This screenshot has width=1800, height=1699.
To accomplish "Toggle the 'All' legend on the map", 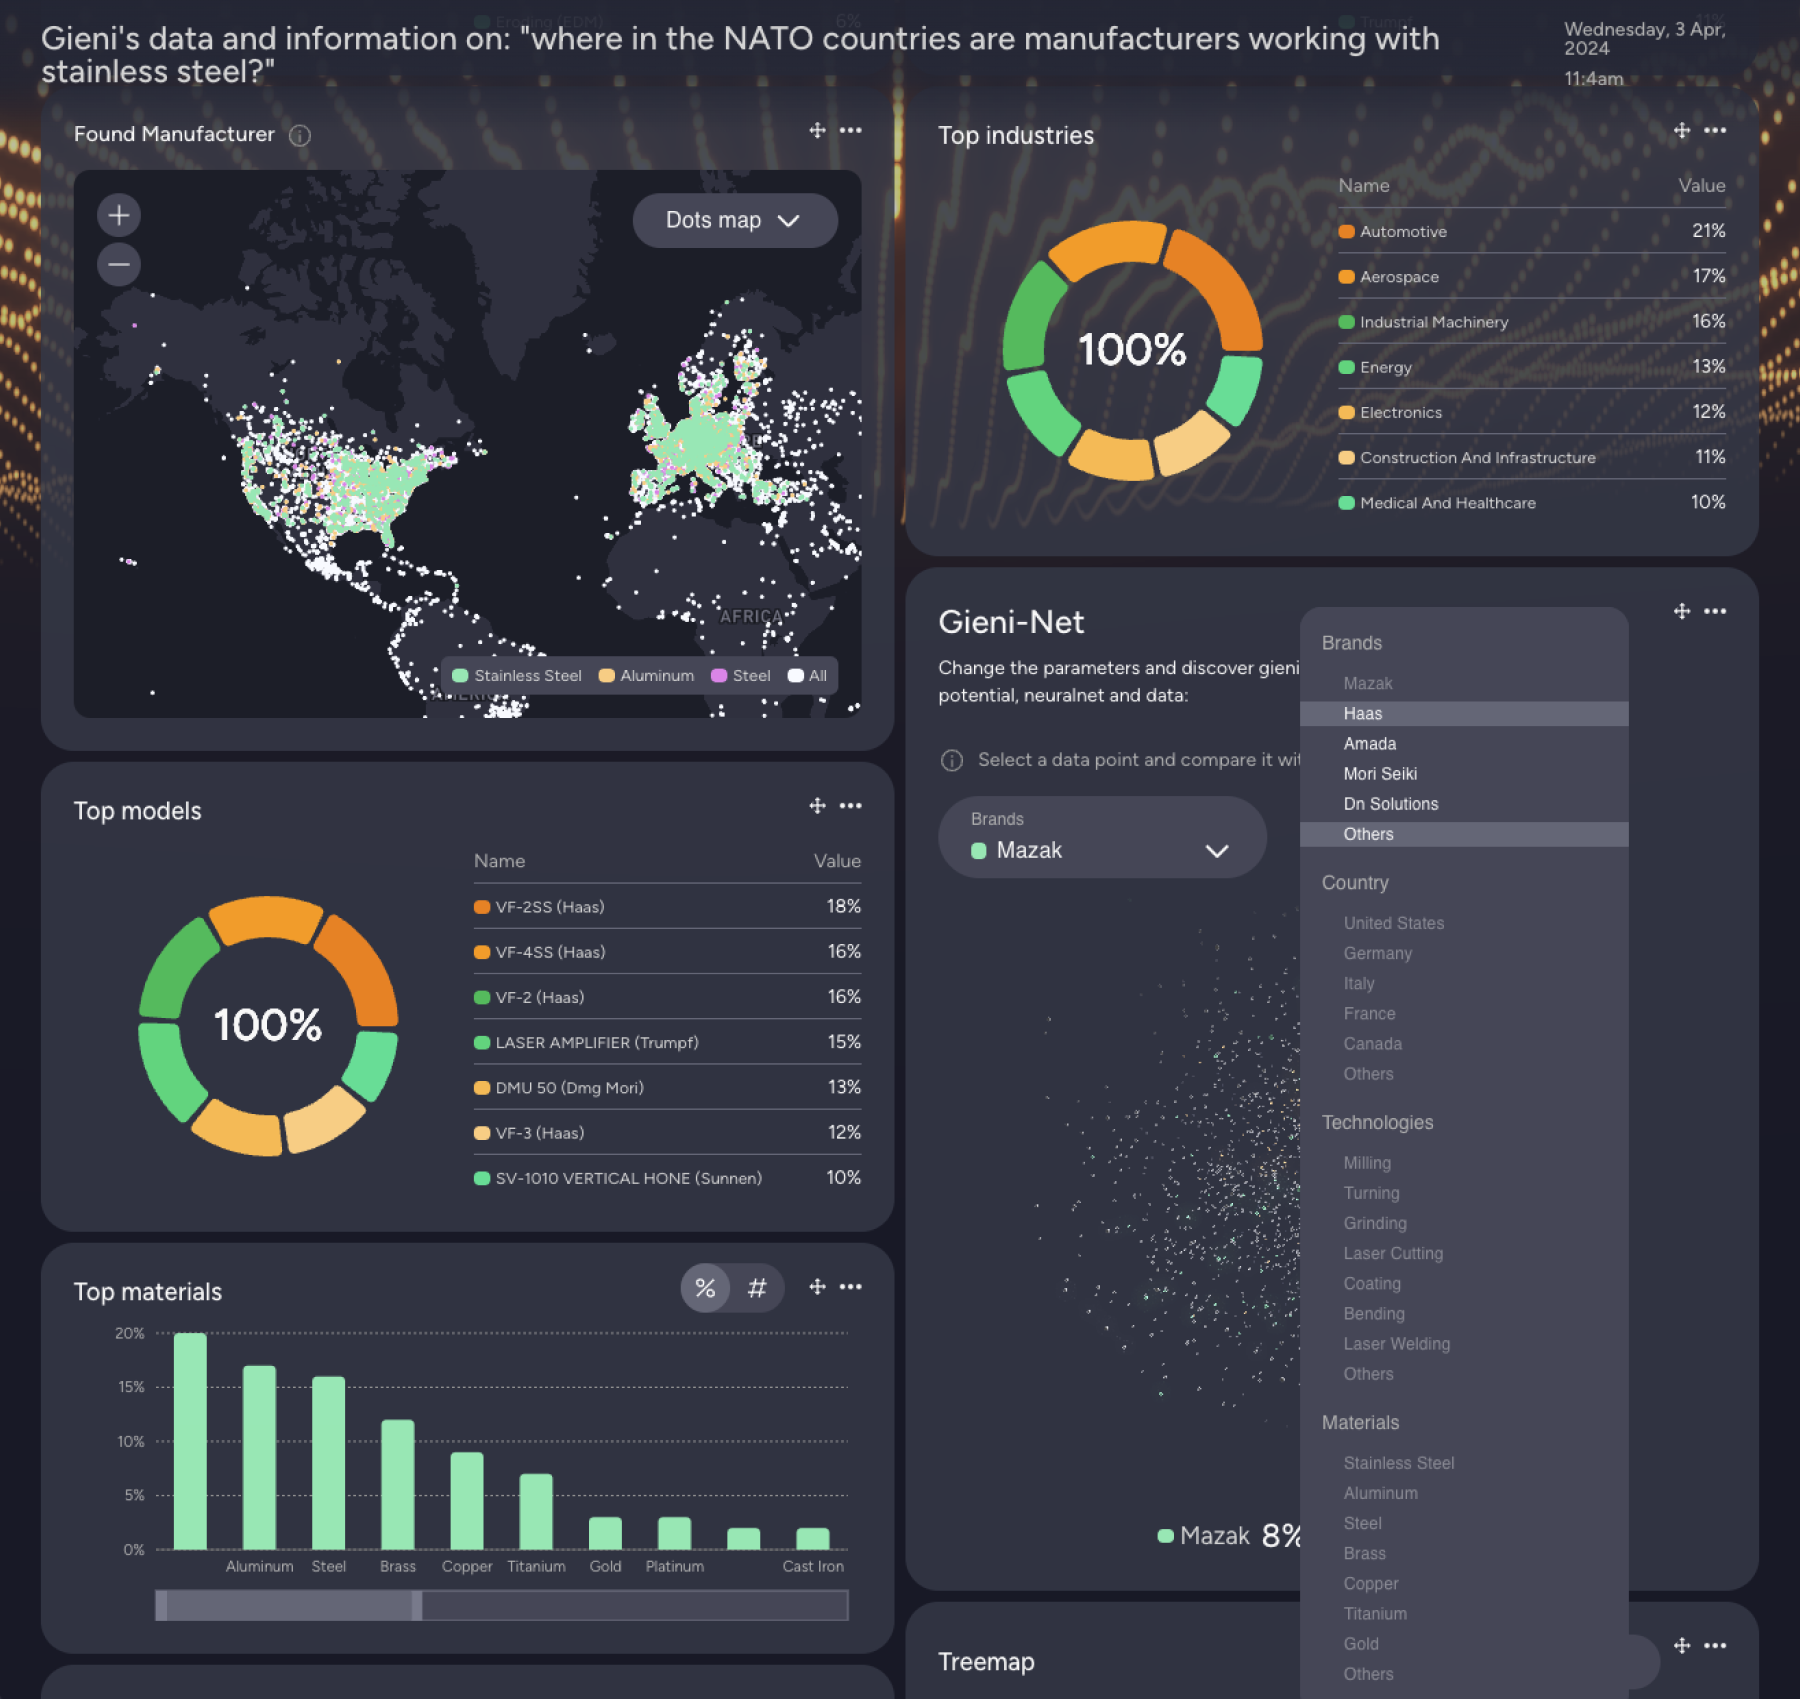I will tap(806, 676).
